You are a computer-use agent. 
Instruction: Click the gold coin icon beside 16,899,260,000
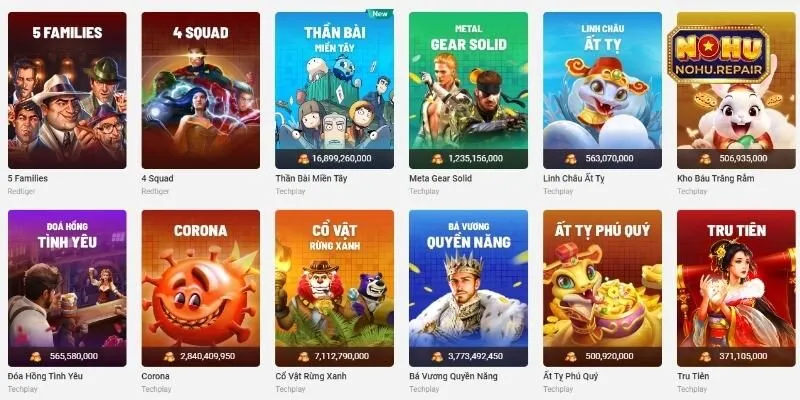click(x=304, y=159)
